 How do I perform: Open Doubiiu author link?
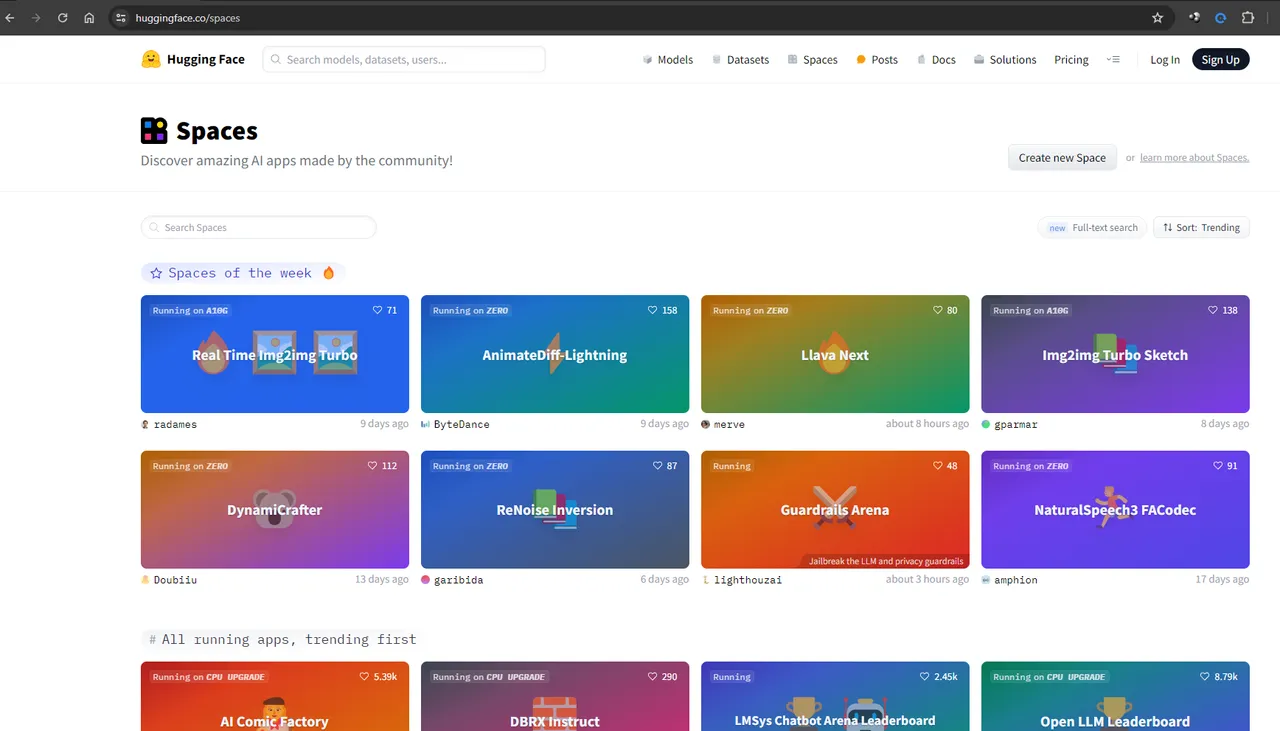pos(175,580)
